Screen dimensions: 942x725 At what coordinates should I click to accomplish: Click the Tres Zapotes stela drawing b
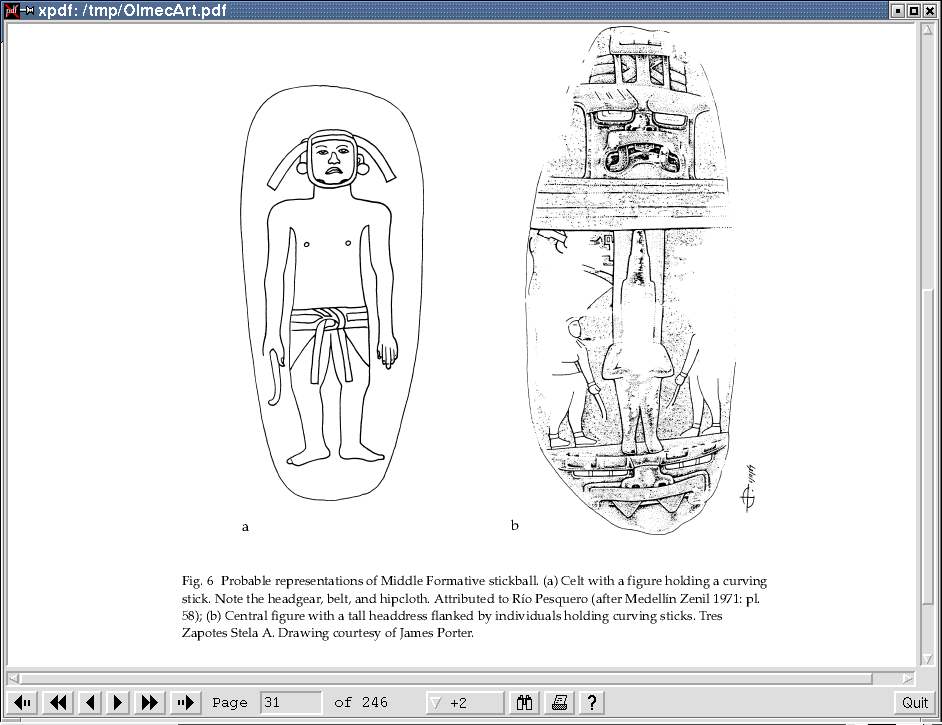pos(631,279)
